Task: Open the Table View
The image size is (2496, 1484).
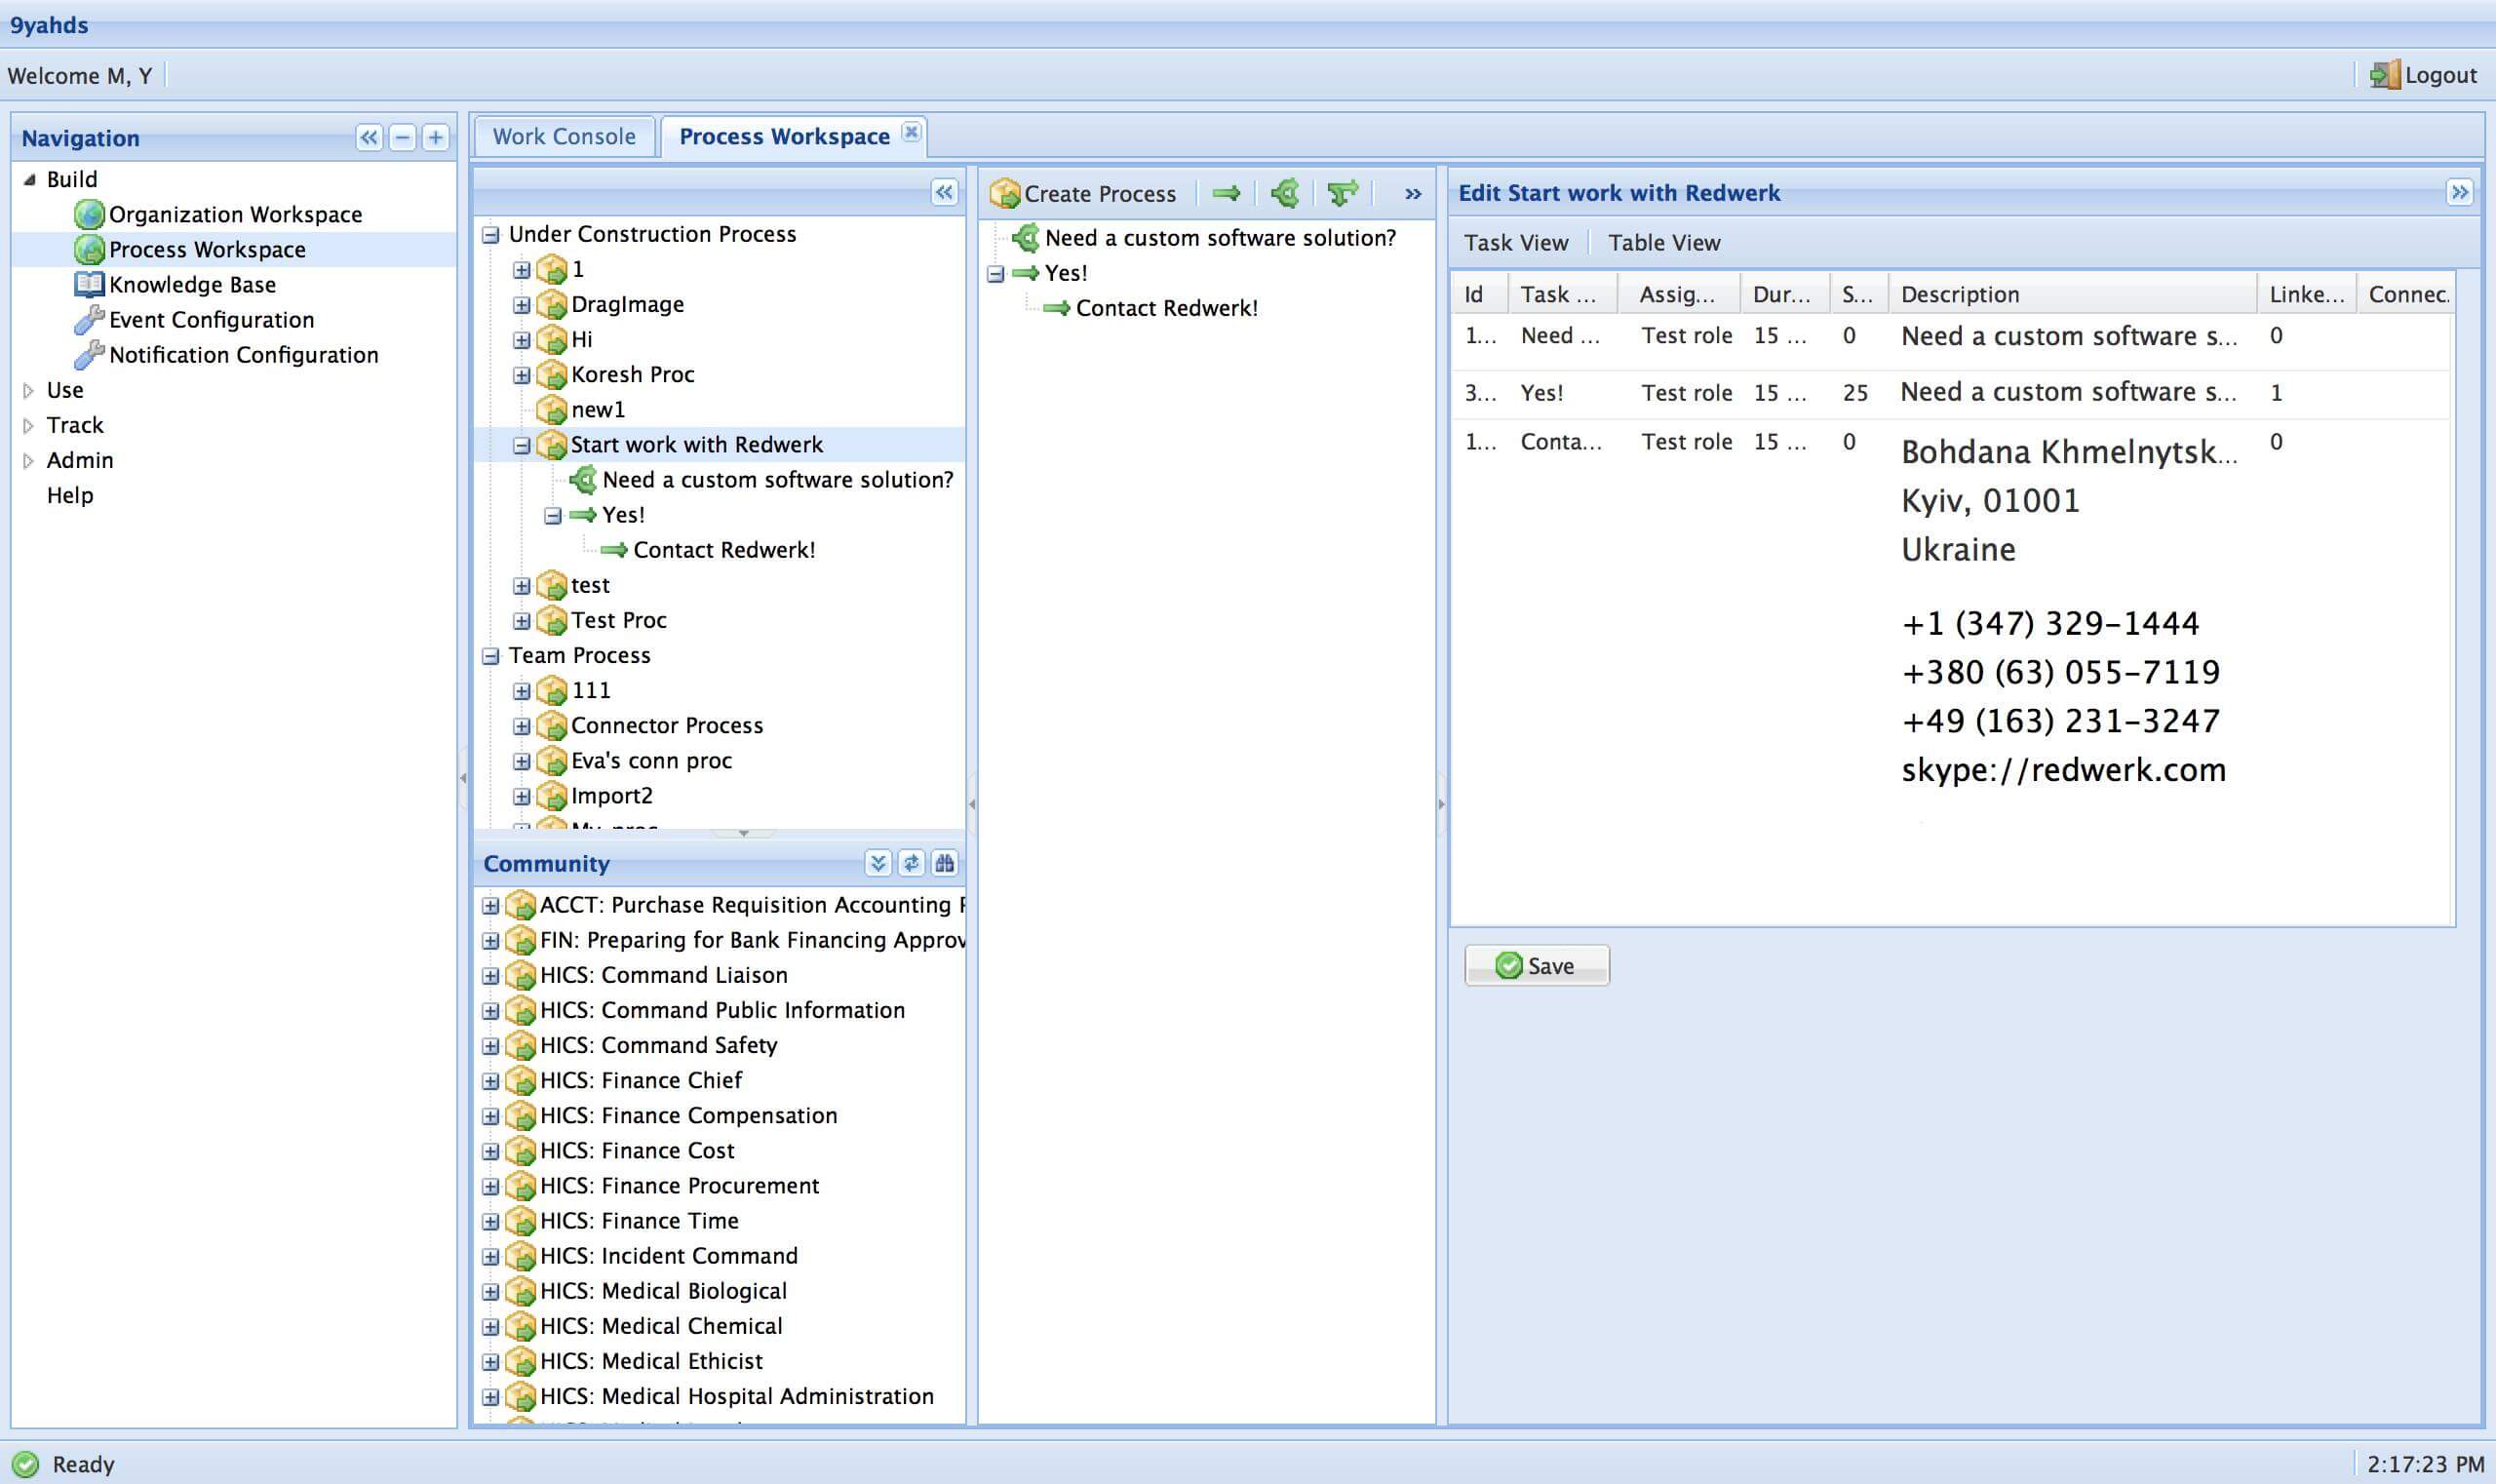Action: pyautogui.click(x=1664, y=242)
